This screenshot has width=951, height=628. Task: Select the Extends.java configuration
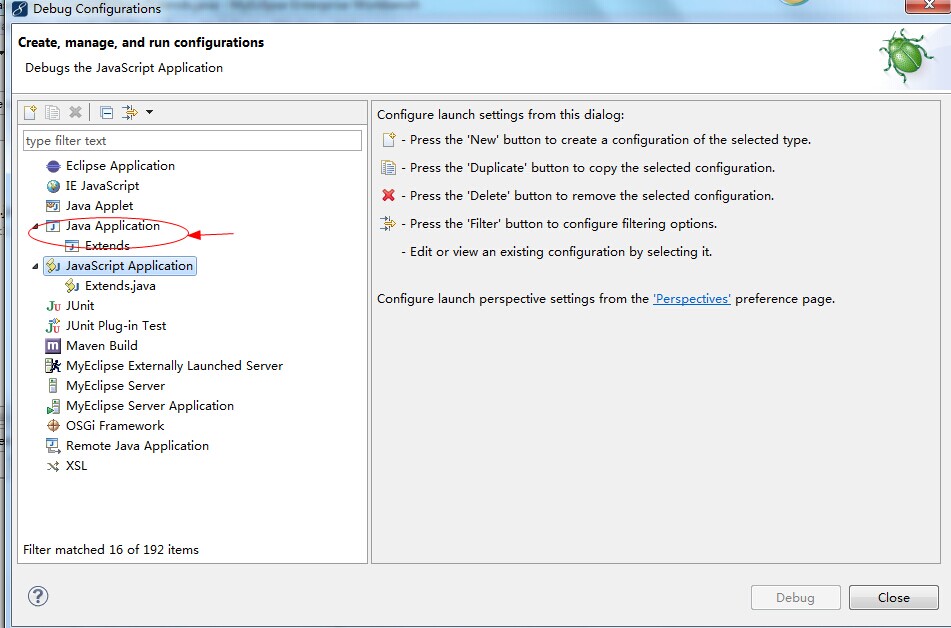click(120, 286)
